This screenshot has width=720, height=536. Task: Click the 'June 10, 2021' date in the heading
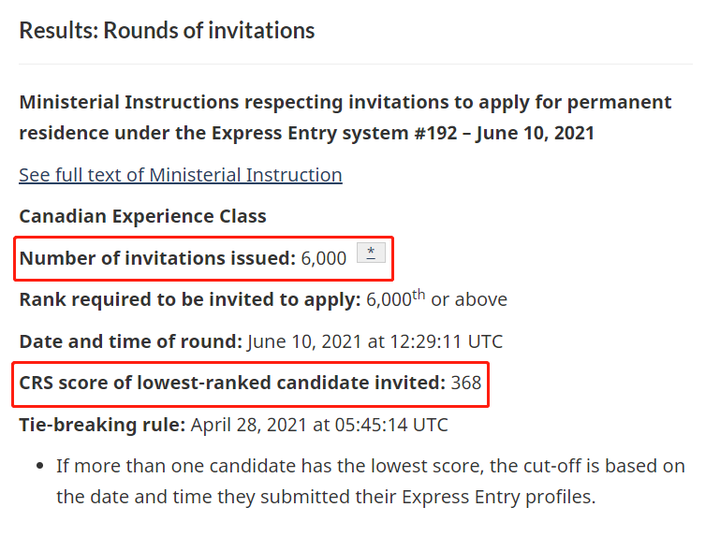tap(534, 133)
